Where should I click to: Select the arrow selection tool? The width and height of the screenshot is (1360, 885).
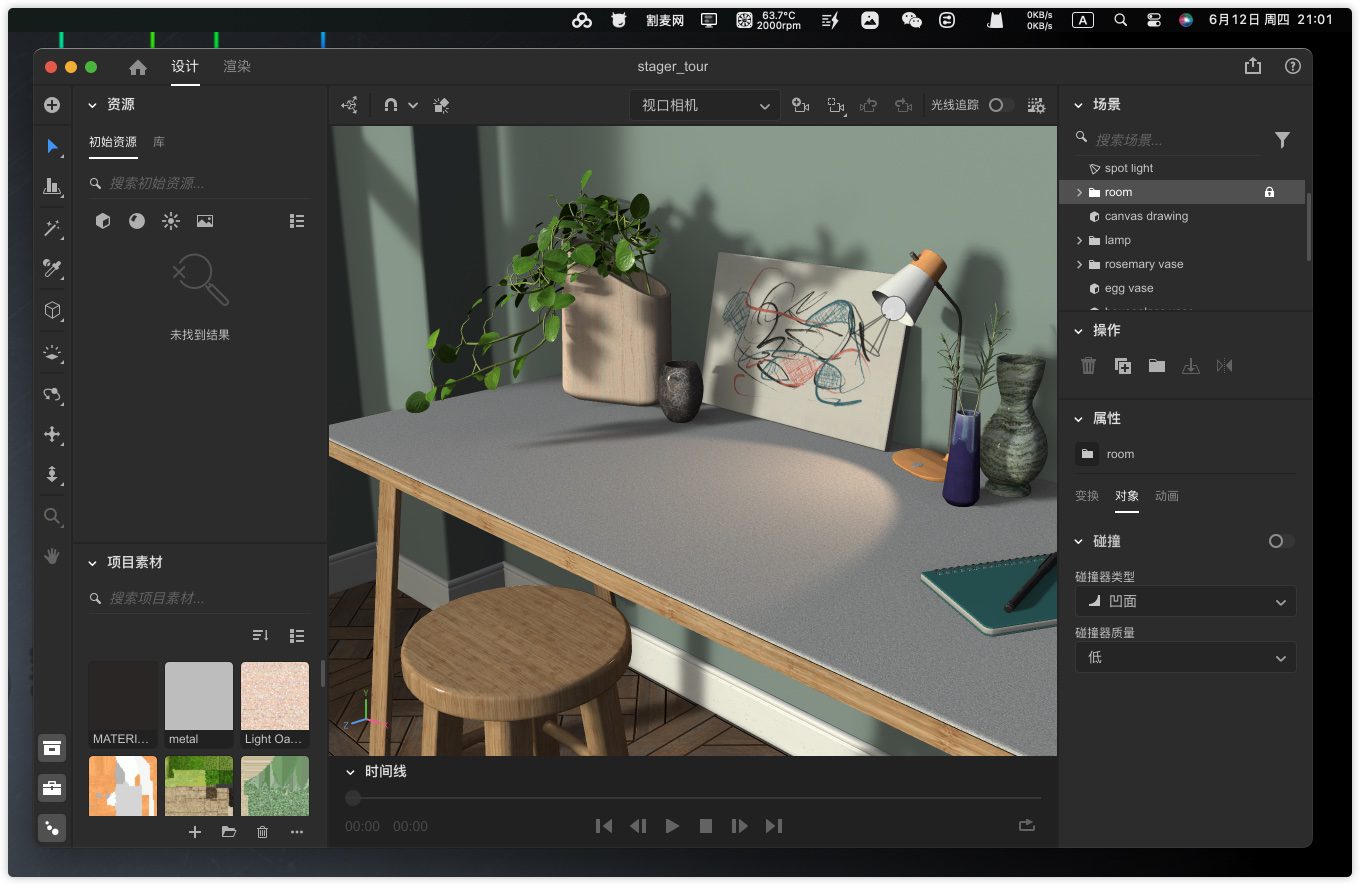[52, 146]
